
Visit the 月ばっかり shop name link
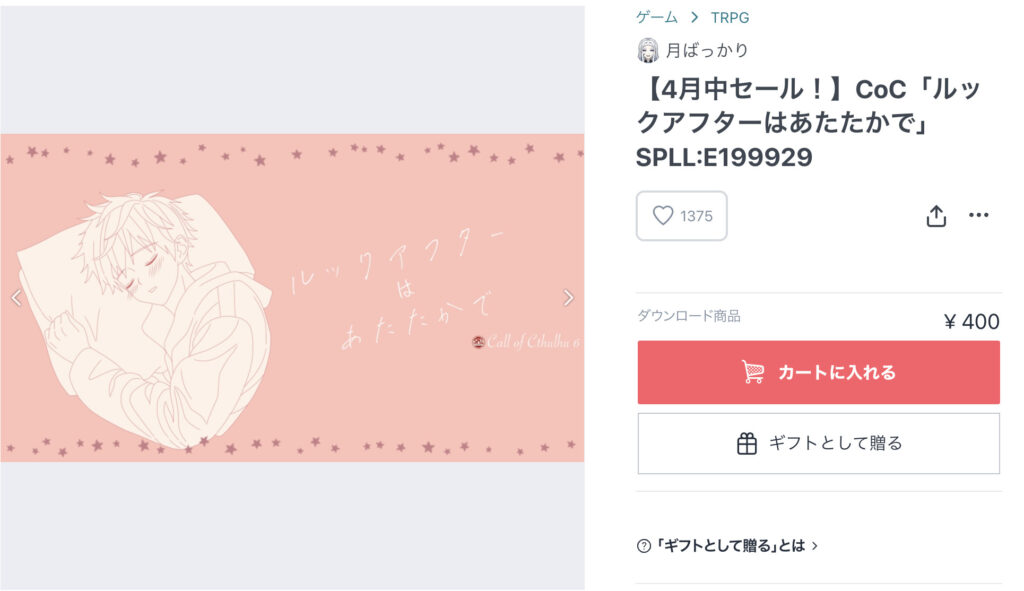pos(707,50)
